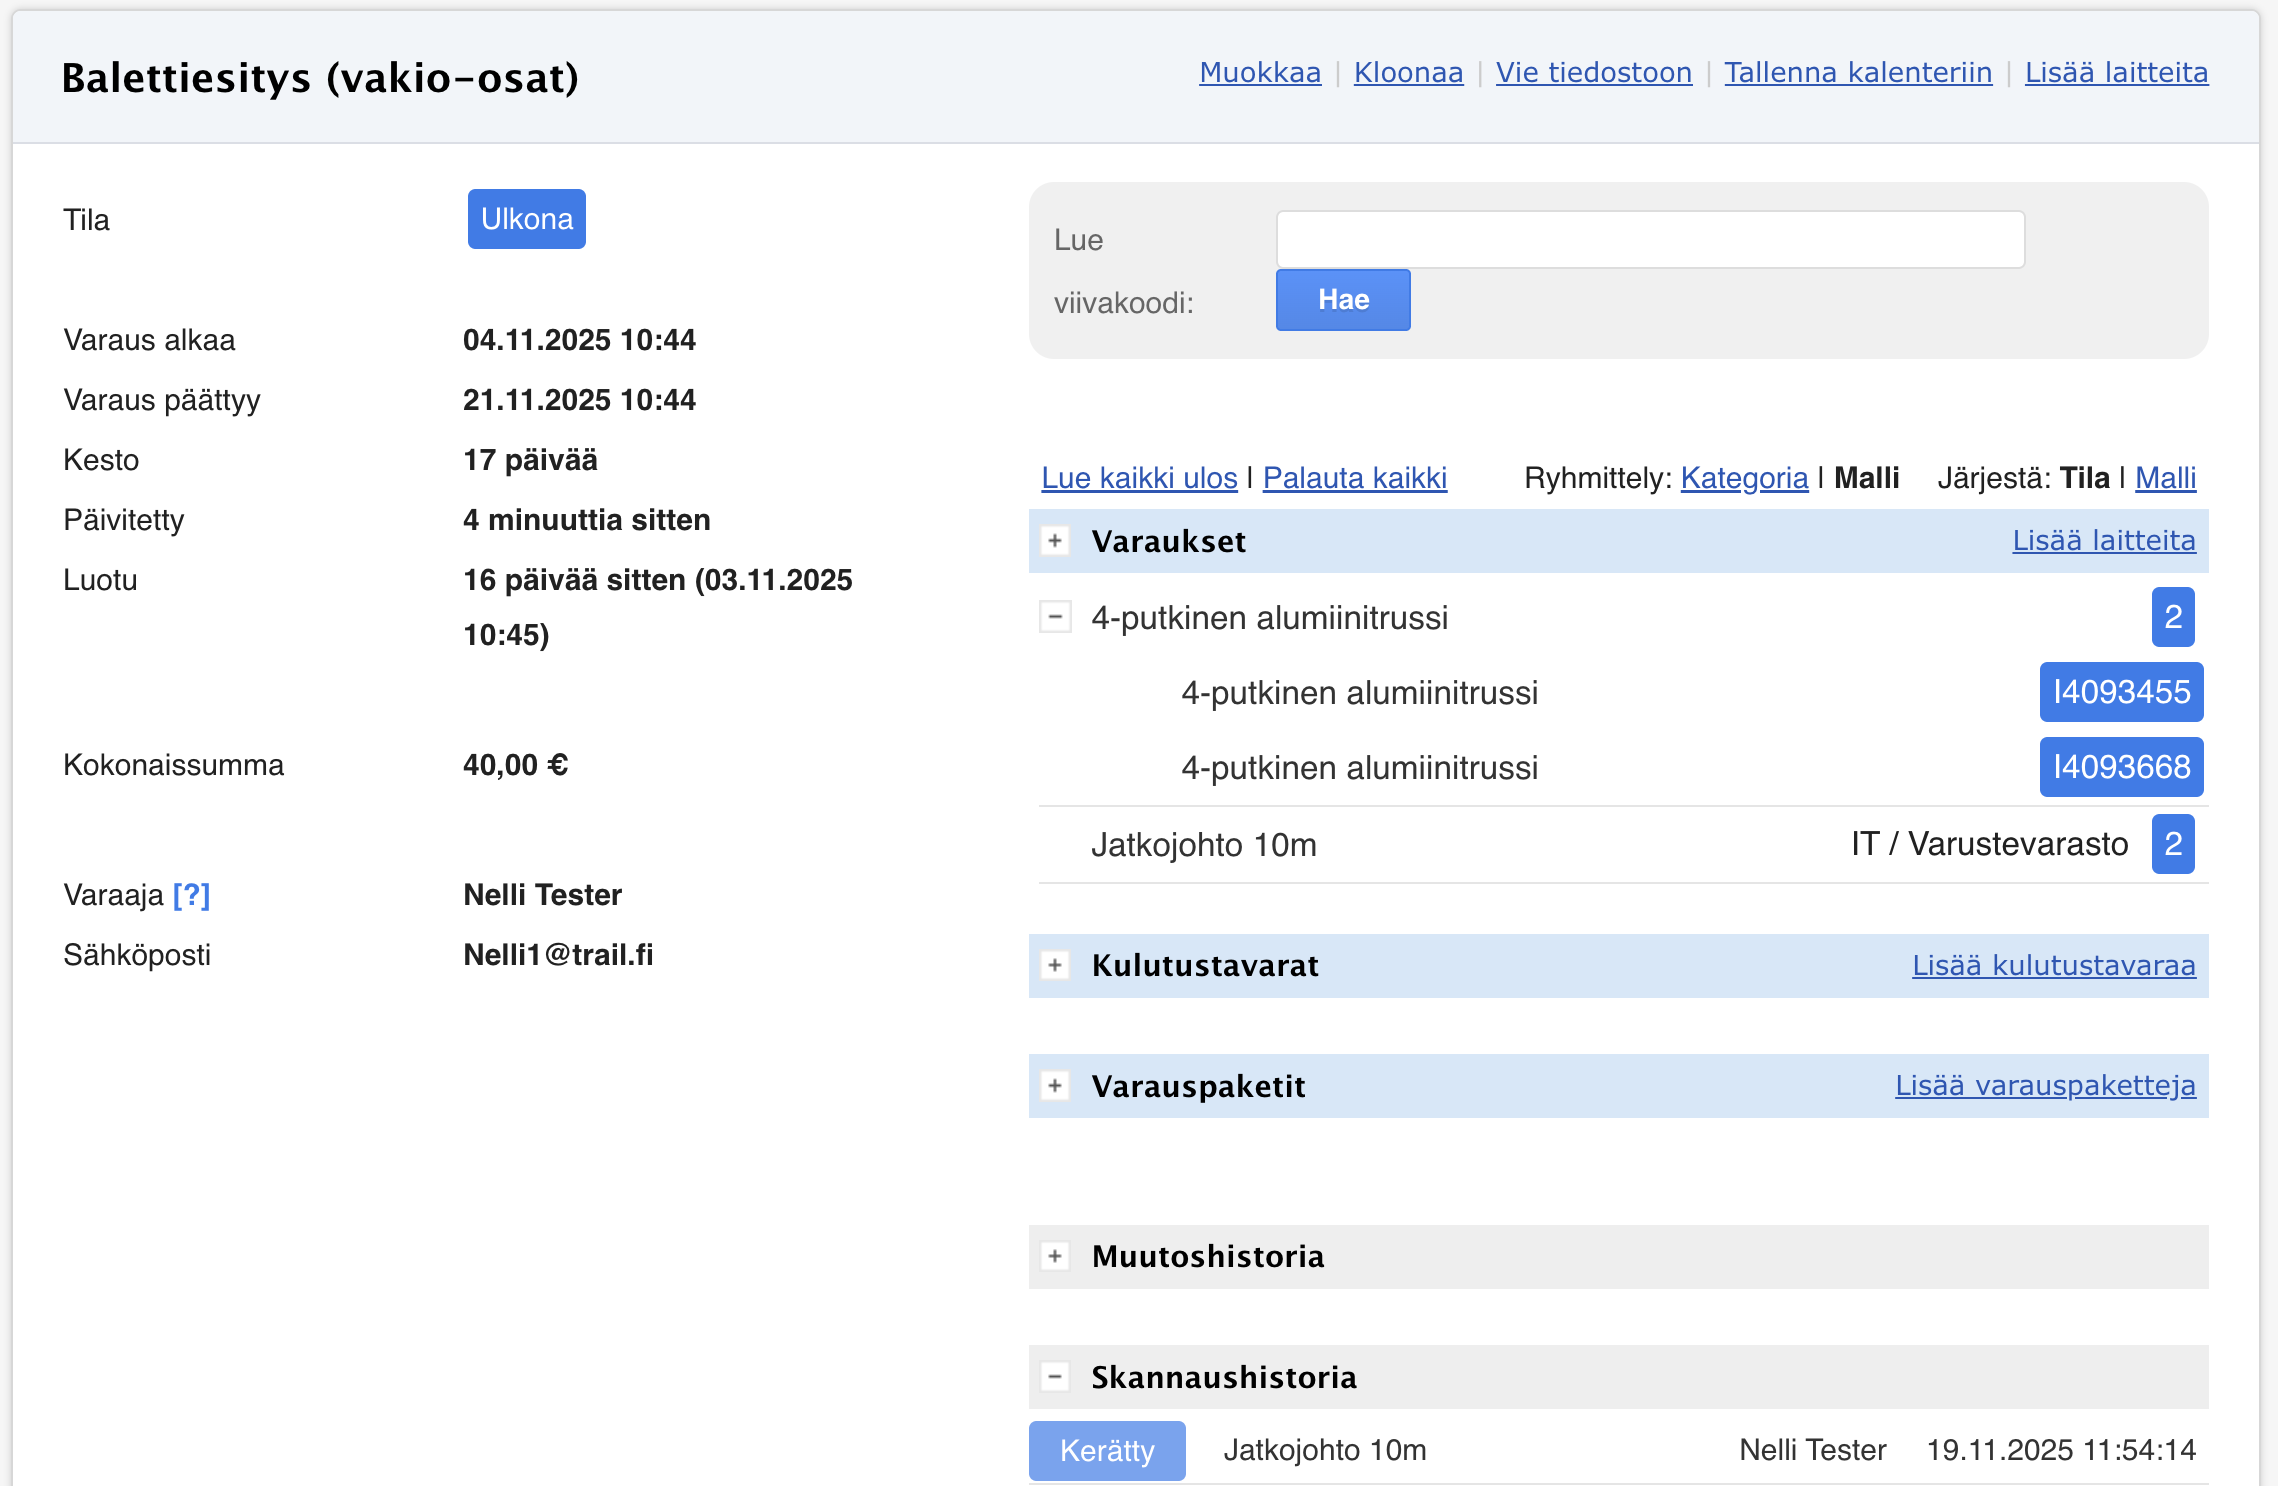This screenshot has width=2278, height=1486.
Task: Collapse the Skannaushistoria section
Action: click(1055, 1377)
